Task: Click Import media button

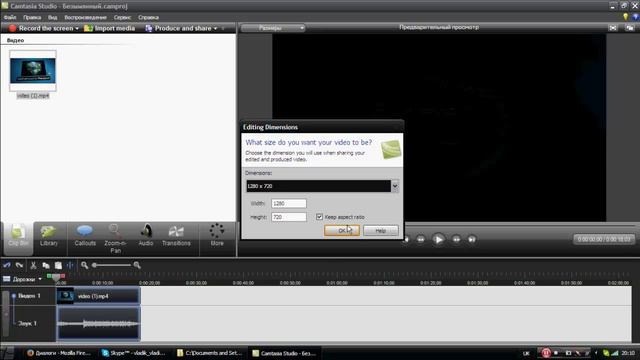Action: [109, 28]
